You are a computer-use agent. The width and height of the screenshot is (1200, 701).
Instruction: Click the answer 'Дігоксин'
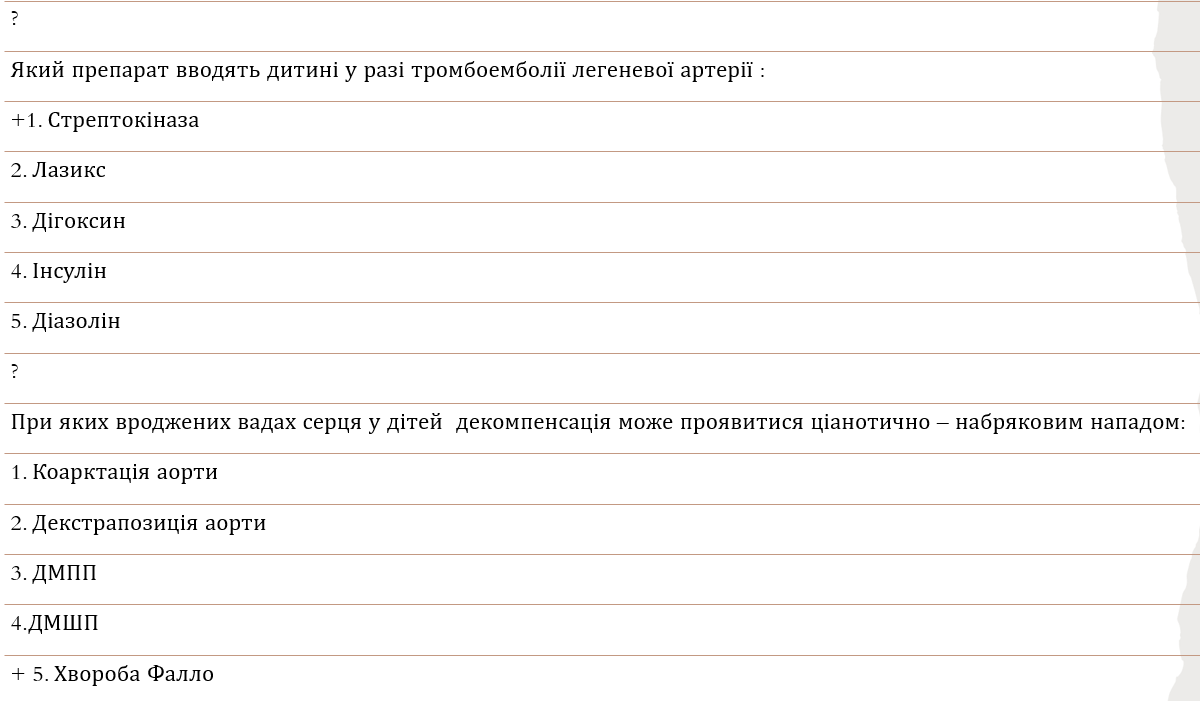click(79, 221)
